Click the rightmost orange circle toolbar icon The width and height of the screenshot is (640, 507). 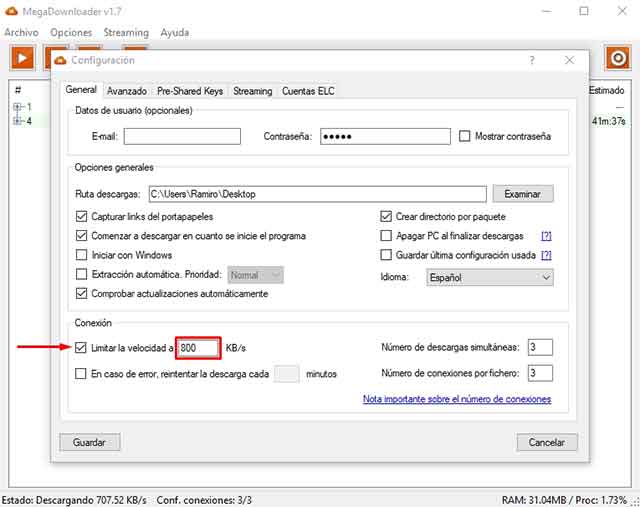click(x=618, y=57)
